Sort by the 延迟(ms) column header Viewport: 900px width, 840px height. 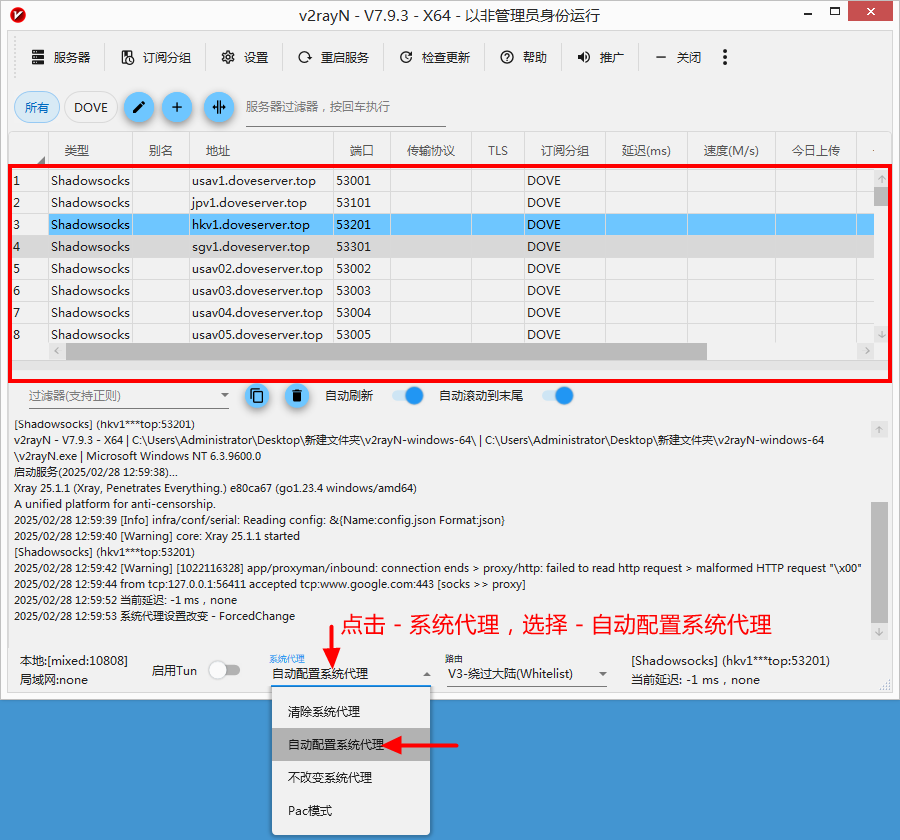[x=646, y=150]
